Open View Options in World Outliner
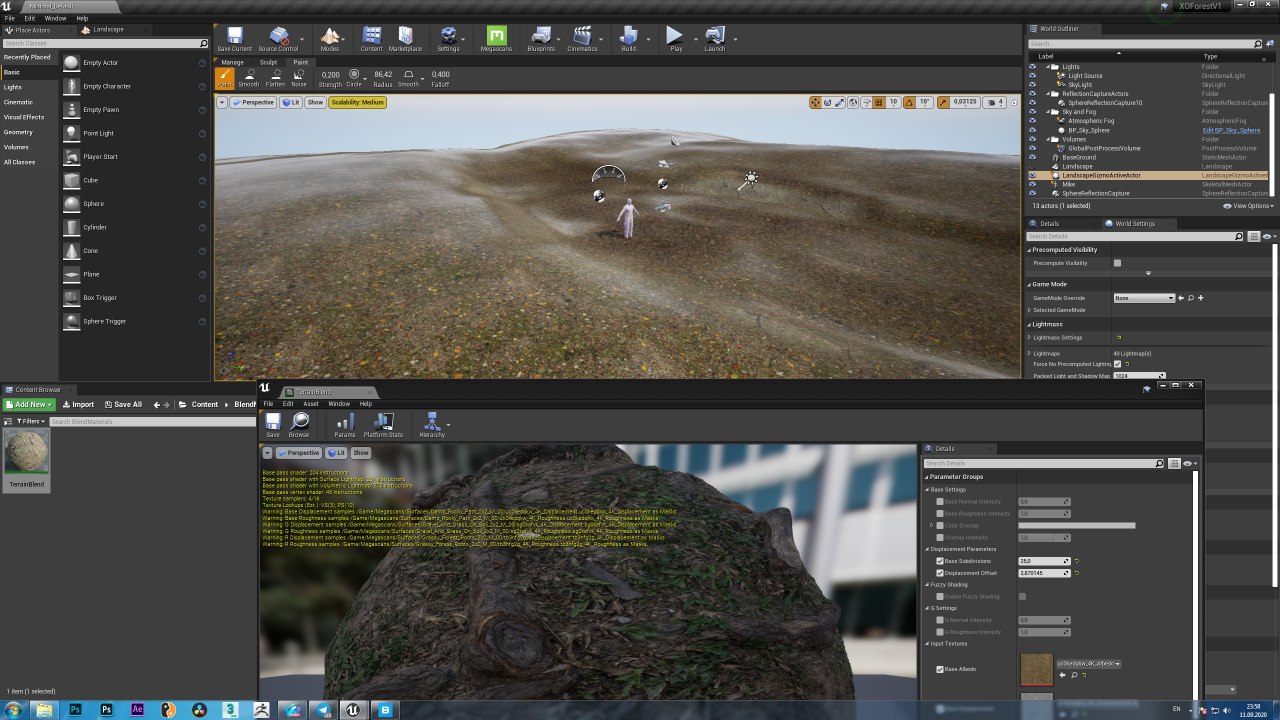 point(1248,206)
